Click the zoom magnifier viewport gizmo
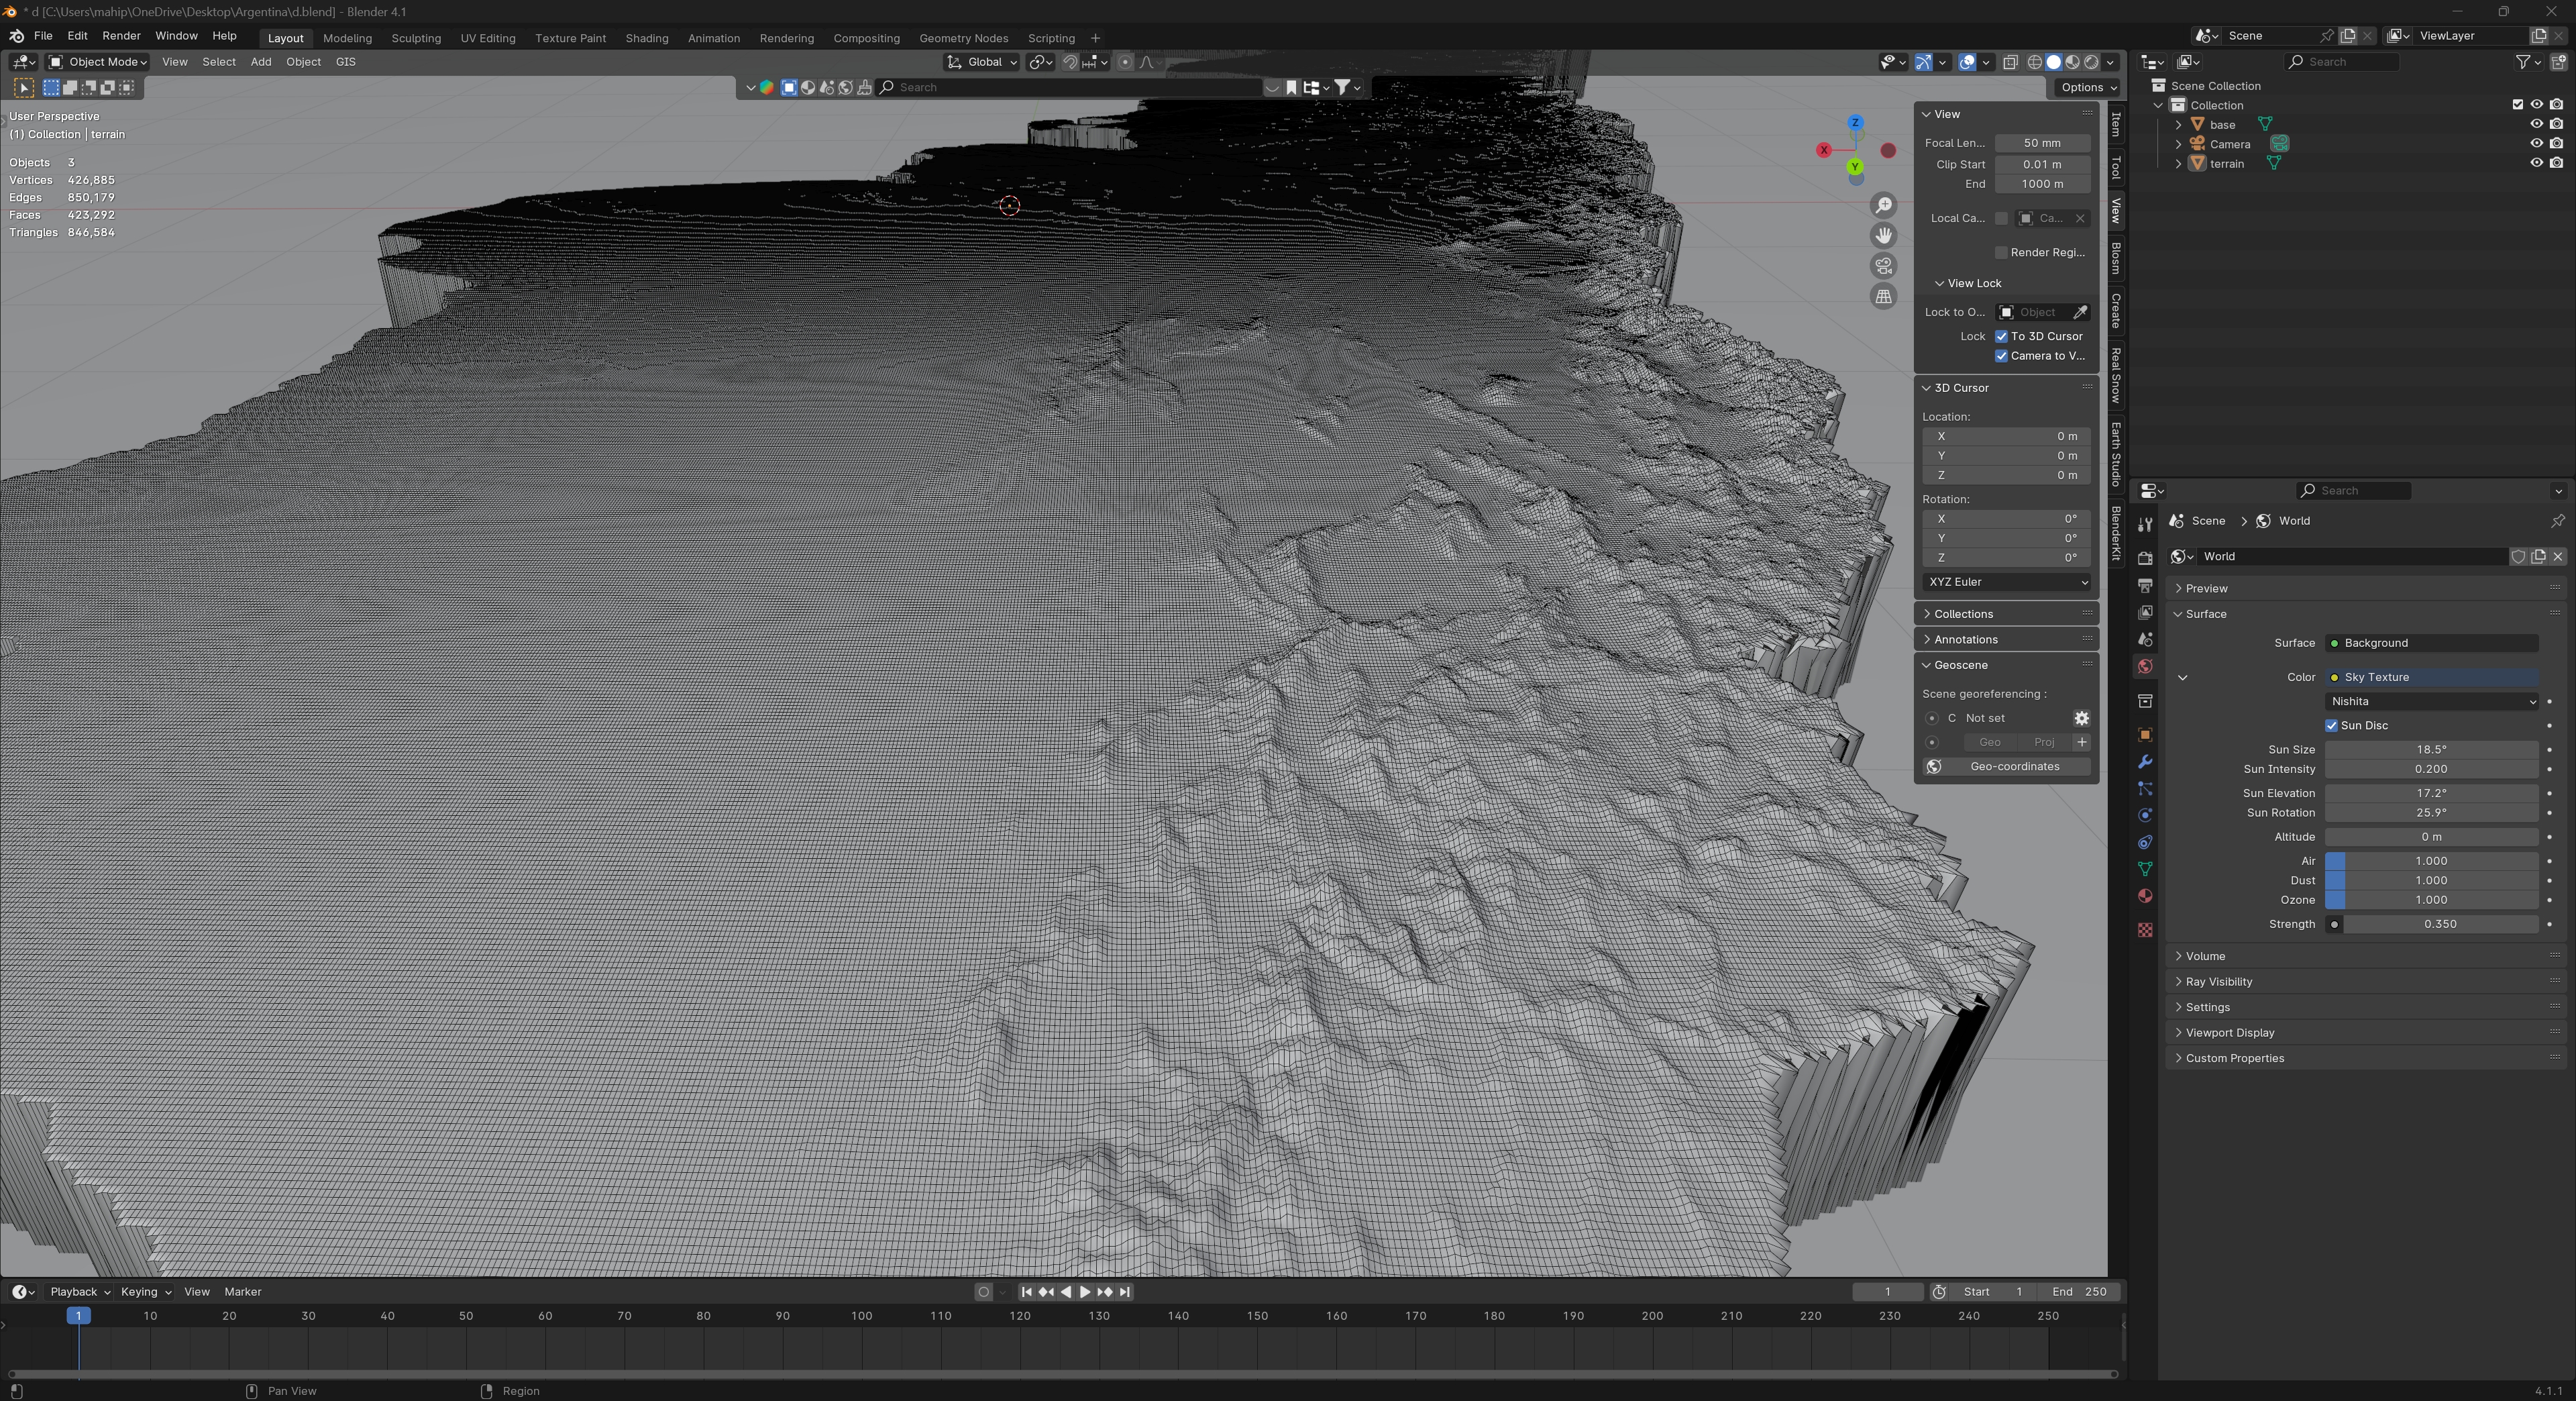This screenshot has height=1401, width=2576. [x=1884, y=206]
